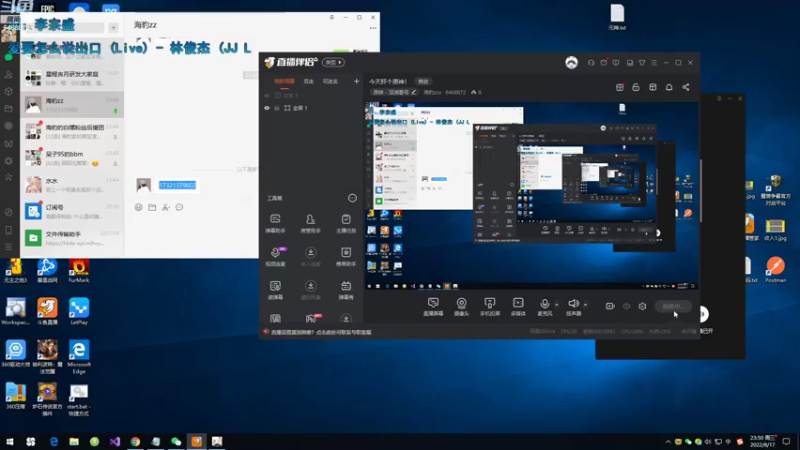Open chat history bubble icon in WeChat
Viewport: 800px width, 450px height.
tap(179, 207)
